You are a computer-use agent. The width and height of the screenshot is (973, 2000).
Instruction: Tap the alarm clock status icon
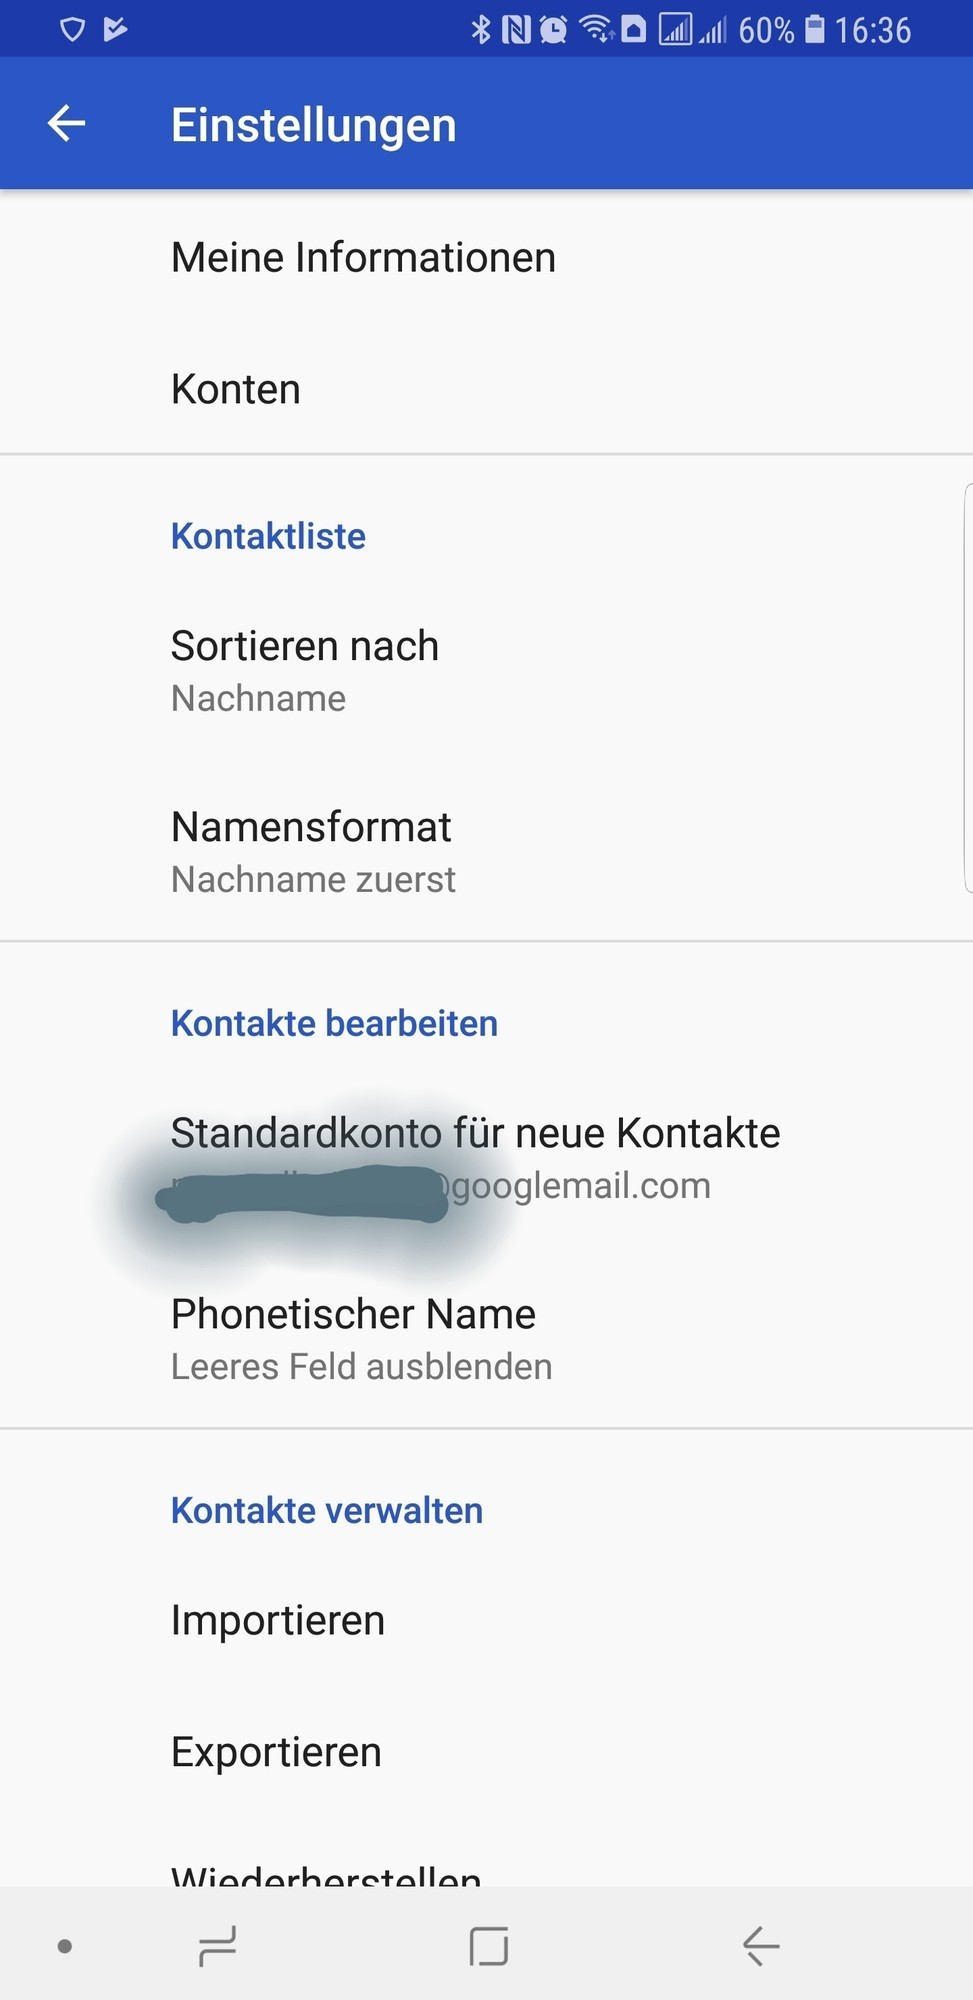553,30
